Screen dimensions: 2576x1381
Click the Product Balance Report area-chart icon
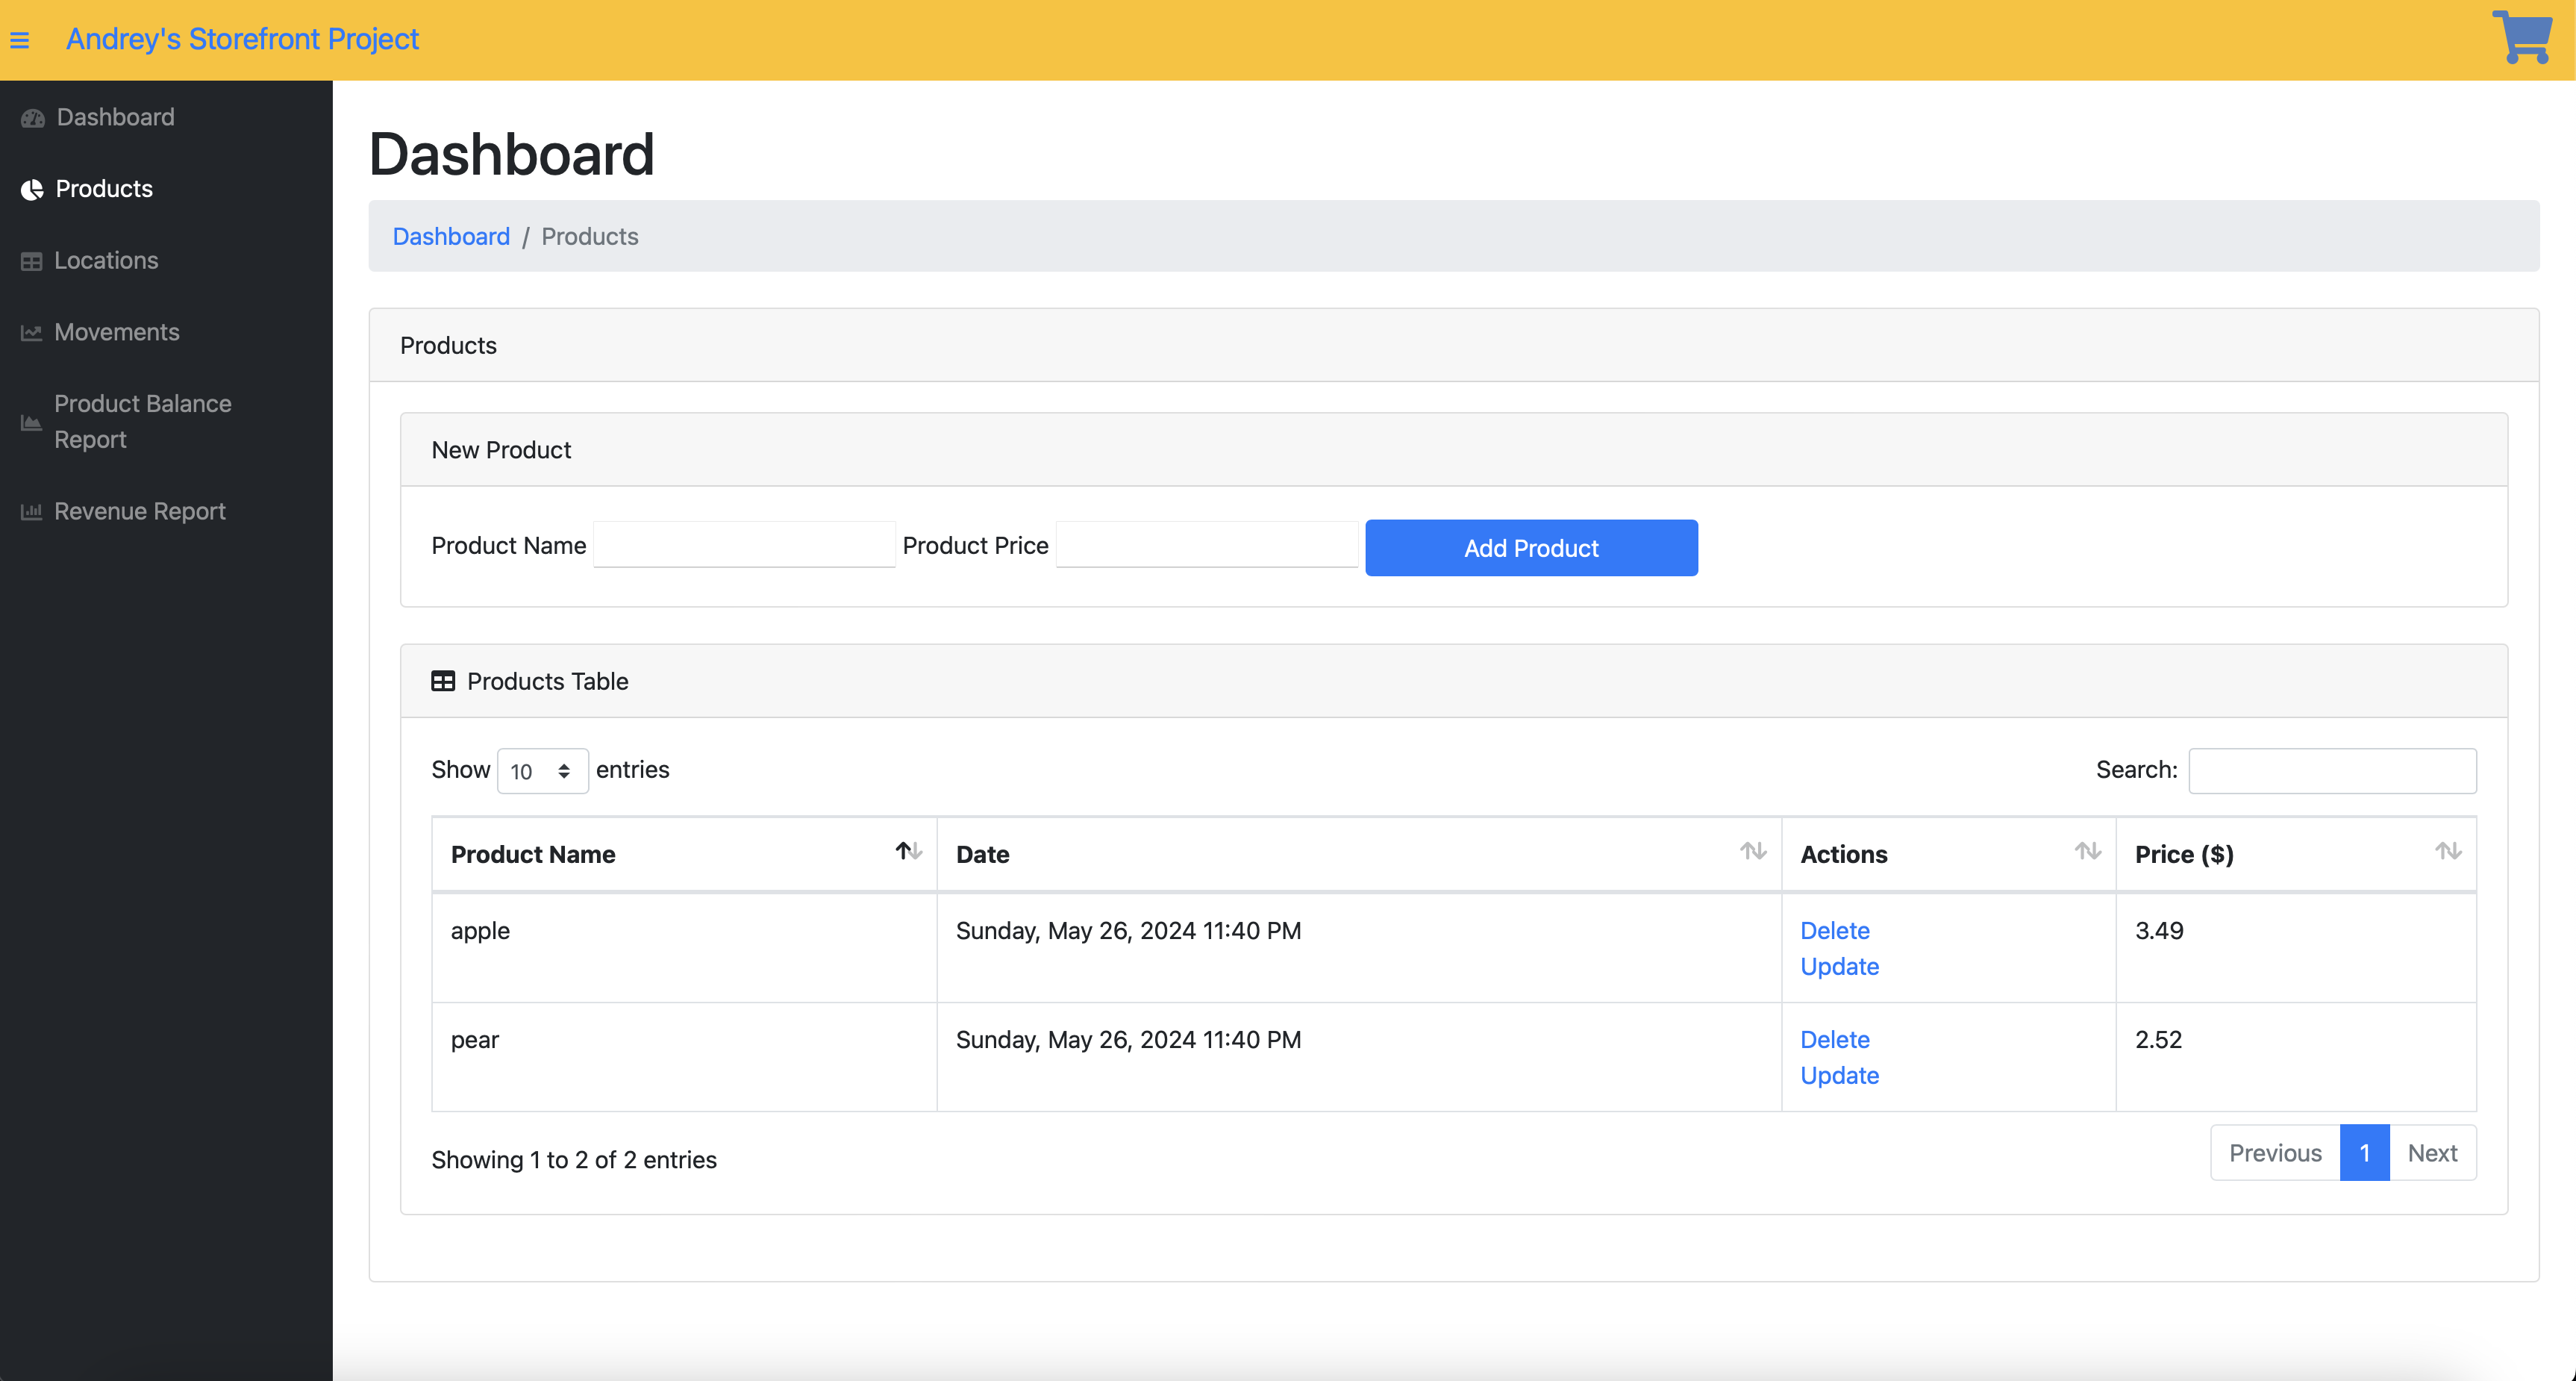(x=32, y=422)
